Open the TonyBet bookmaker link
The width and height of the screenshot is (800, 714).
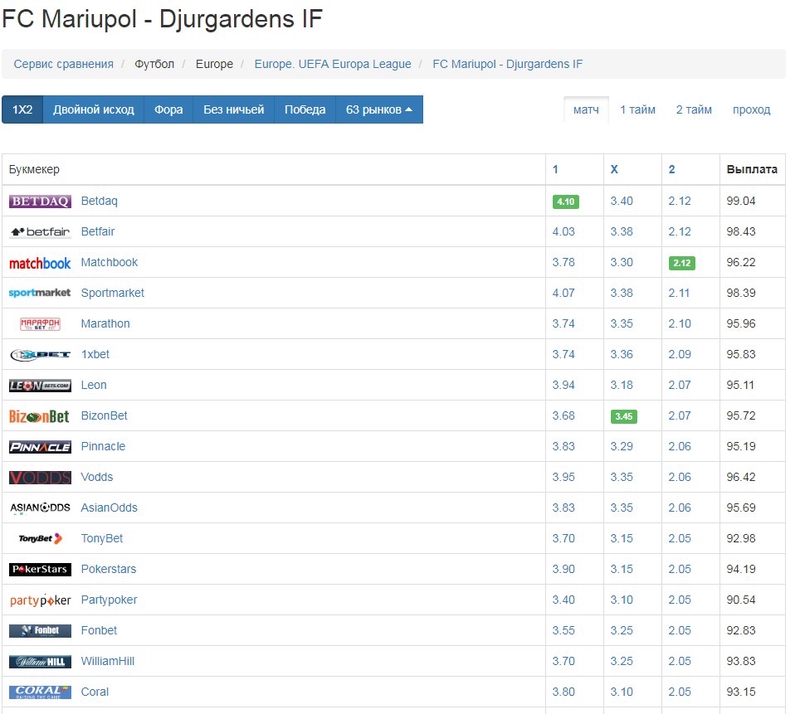point(102,538)
